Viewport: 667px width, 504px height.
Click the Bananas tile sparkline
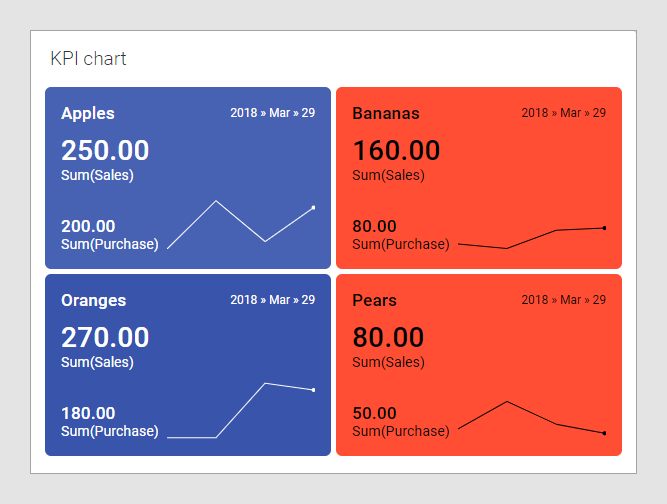pos(531,238)
